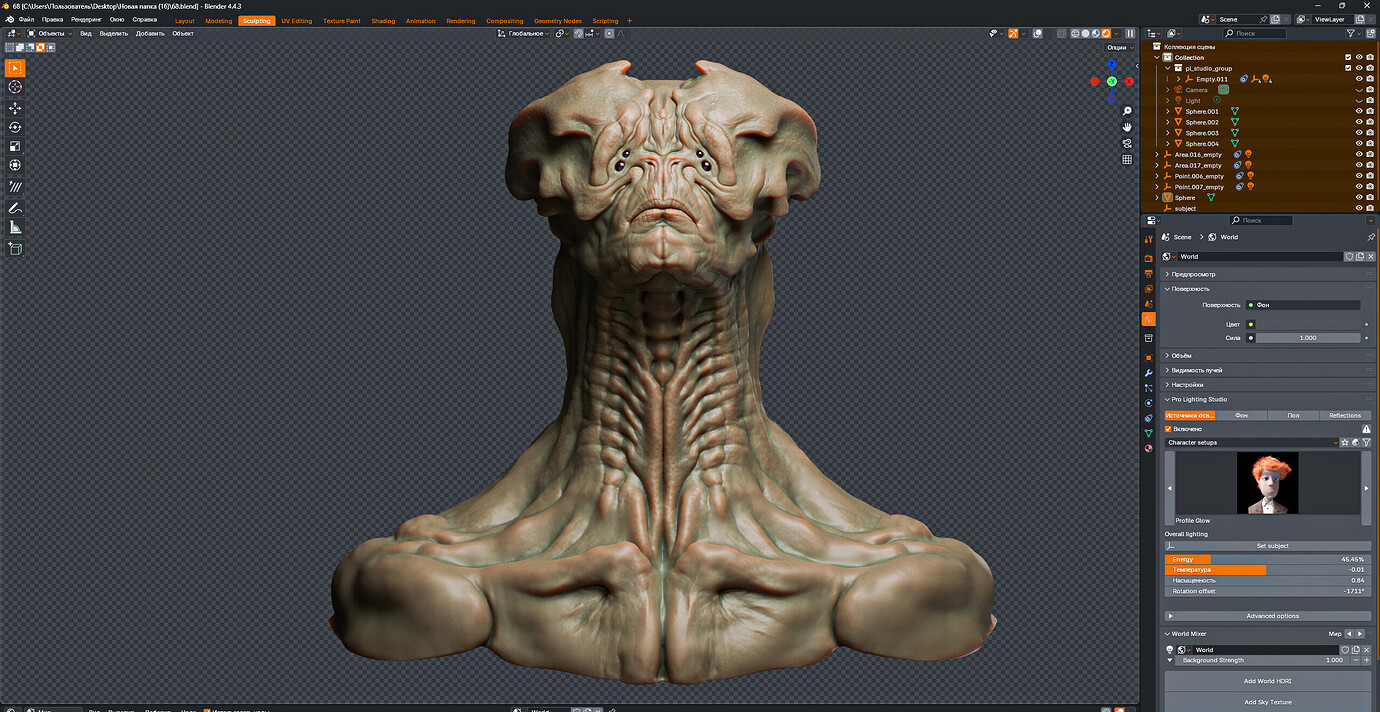Image resolution: width=1380 pixels, height=712 pixels.
Task: Open the Object Data properties tab
Action: 1149,433
